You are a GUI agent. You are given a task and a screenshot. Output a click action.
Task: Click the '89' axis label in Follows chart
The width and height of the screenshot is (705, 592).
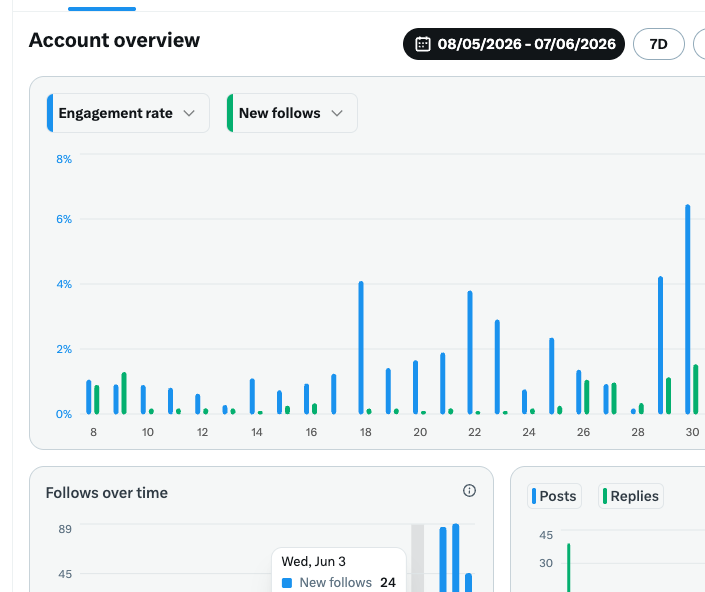[65, 529]
